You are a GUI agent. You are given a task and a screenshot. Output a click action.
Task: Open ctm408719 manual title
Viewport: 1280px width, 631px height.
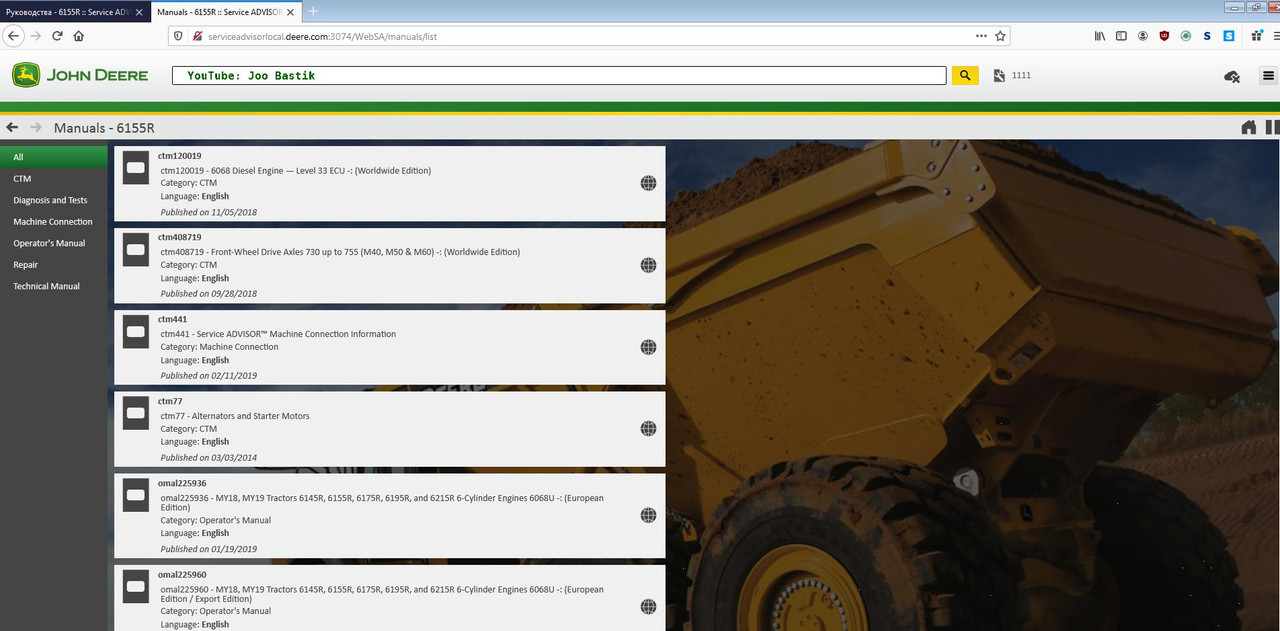180,238
